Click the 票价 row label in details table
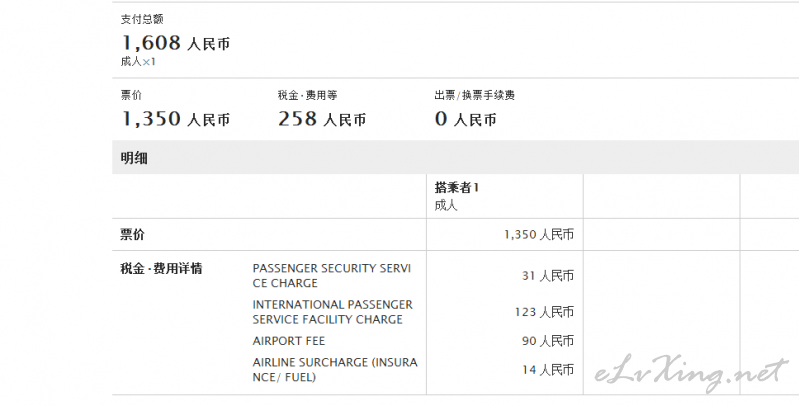This screenshot has height=406, width=799. [132, 234]
